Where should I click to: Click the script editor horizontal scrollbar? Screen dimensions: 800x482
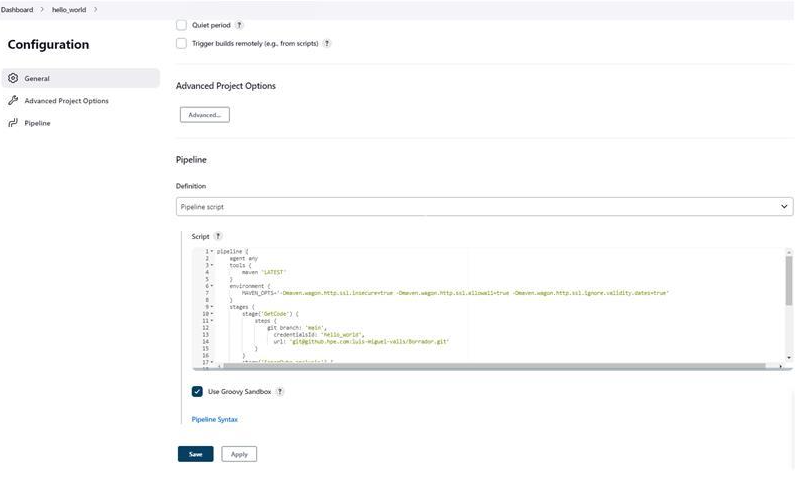[x=494, y=366]
